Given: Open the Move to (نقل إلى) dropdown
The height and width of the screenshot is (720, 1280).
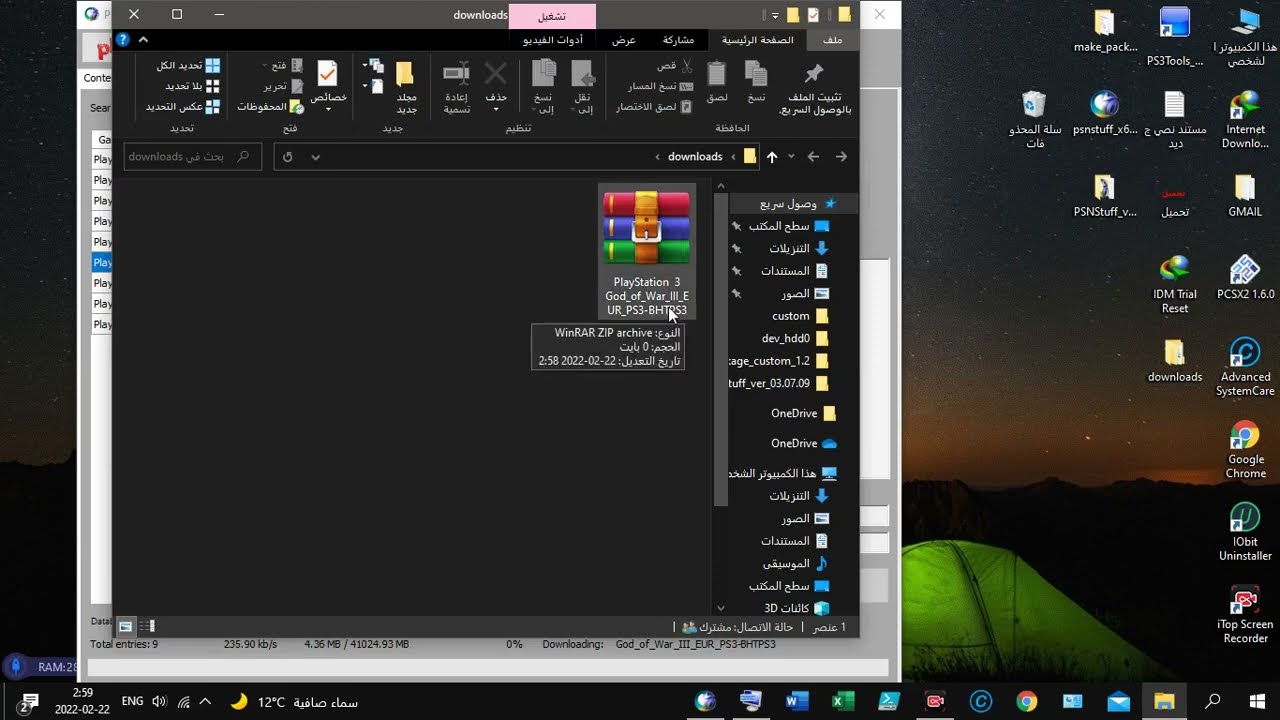Looking at the screenshot, I should pos(582,108).
